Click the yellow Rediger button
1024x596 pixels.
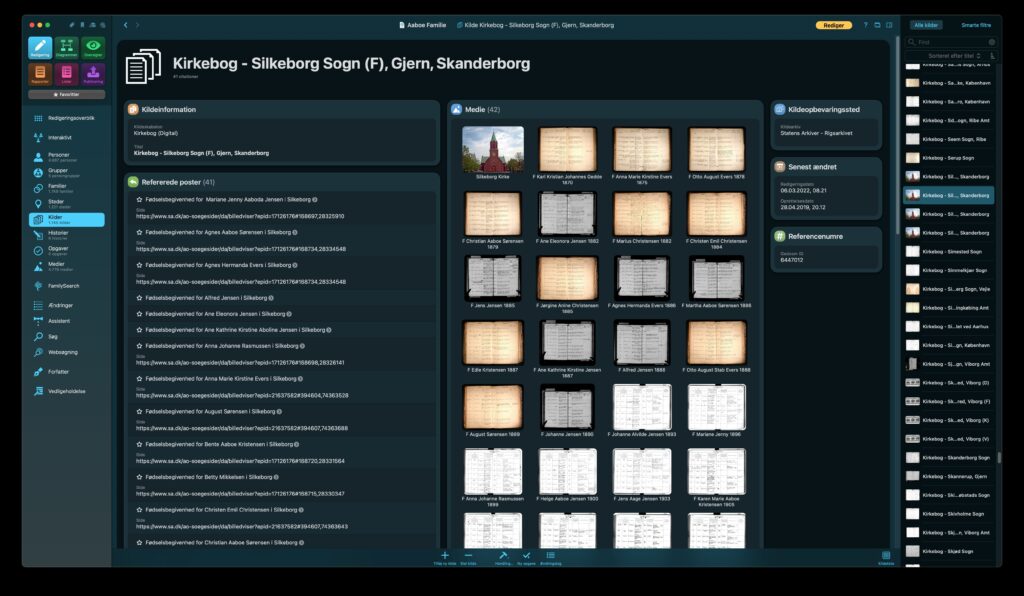834,25
